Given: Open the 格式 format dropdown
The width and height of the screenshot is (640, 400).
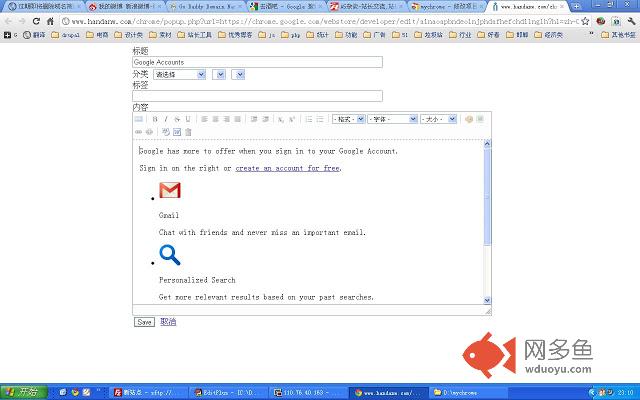Looking at the screenshot, I should (349, 119).
